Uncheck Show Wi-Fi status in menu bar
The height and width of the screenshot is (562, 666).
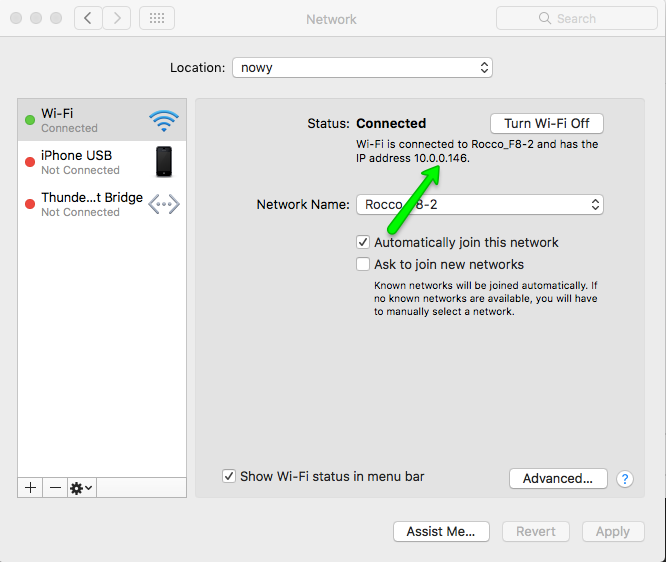[229, 476]
